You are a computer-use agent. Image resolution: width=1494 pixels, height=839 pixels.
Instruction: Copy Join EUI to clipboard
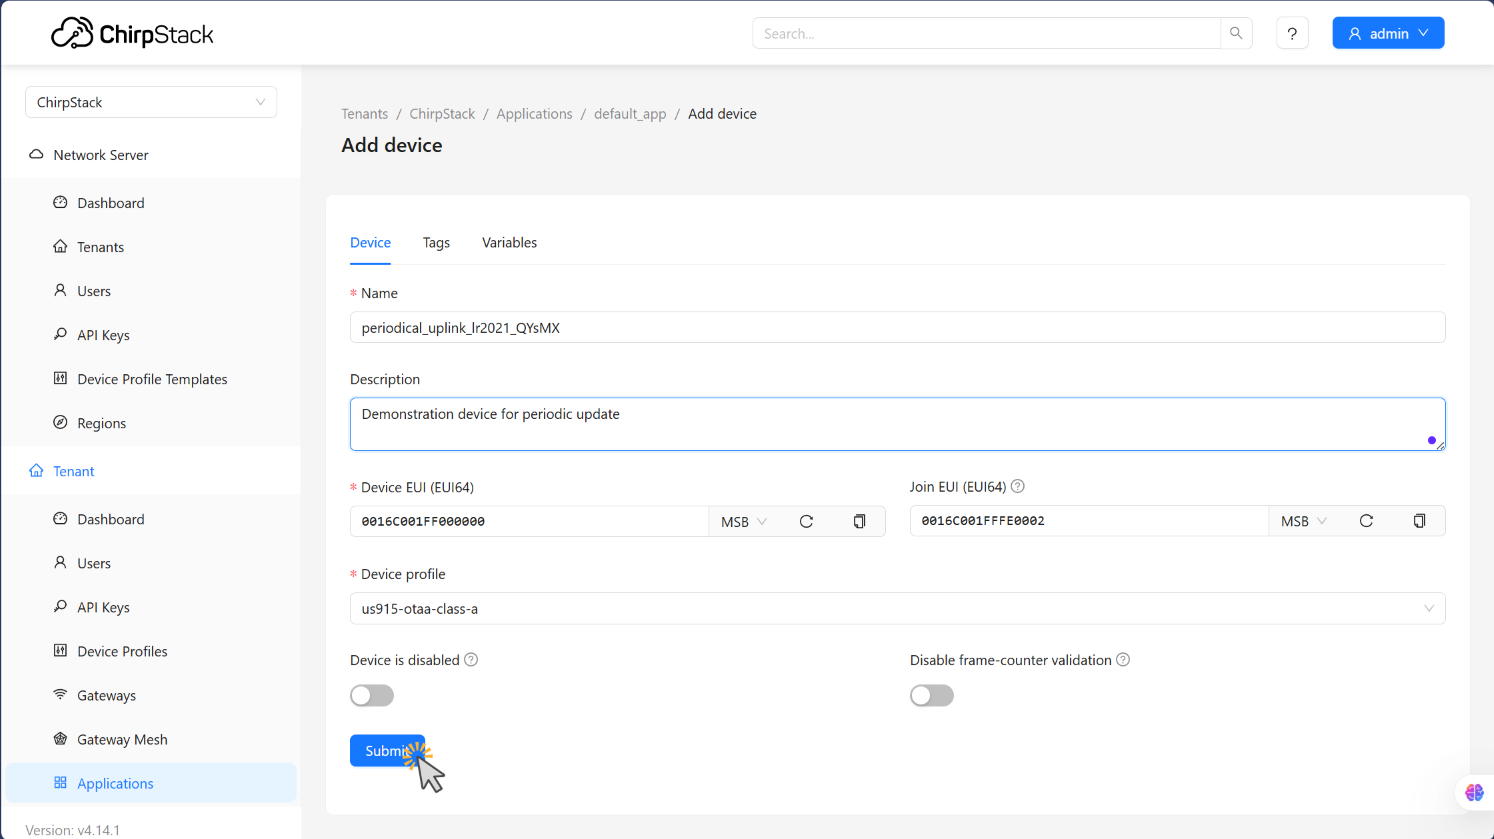tap(1419, 521)
